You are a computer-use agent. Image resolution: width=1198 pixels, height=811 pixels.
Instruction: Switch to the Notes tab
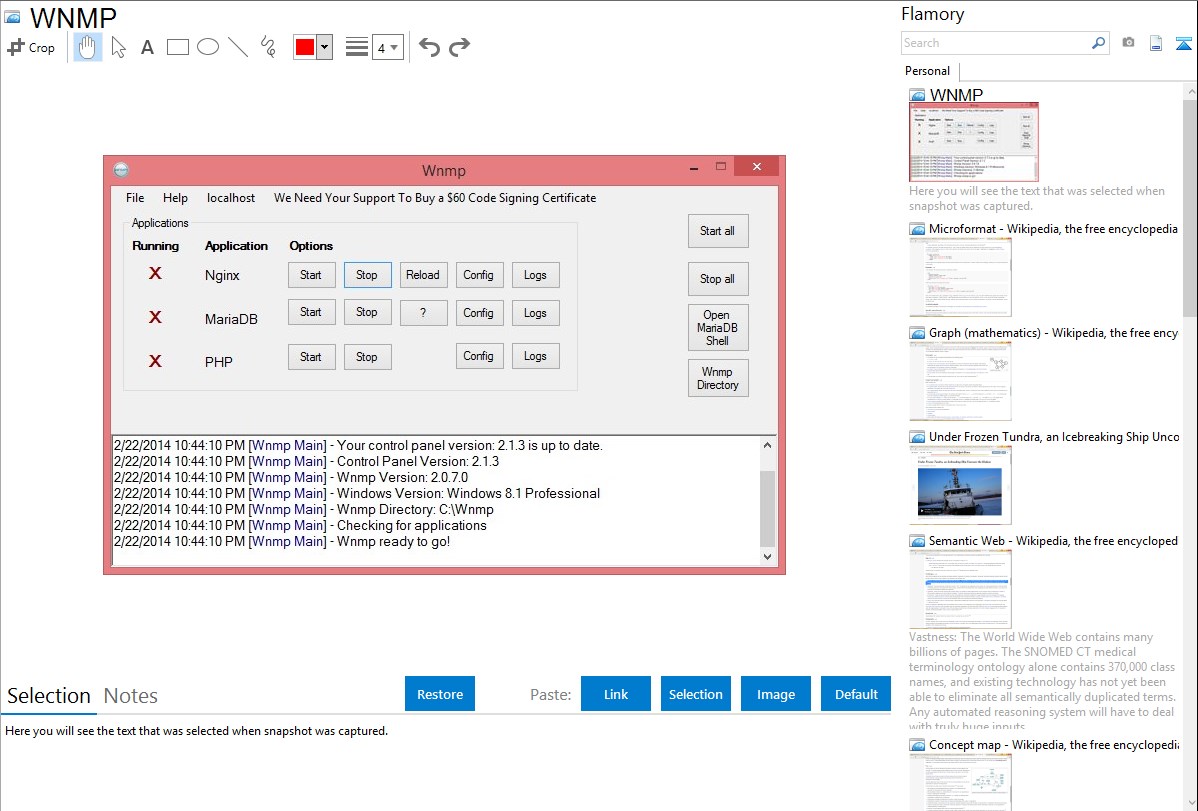click(131, 696)
